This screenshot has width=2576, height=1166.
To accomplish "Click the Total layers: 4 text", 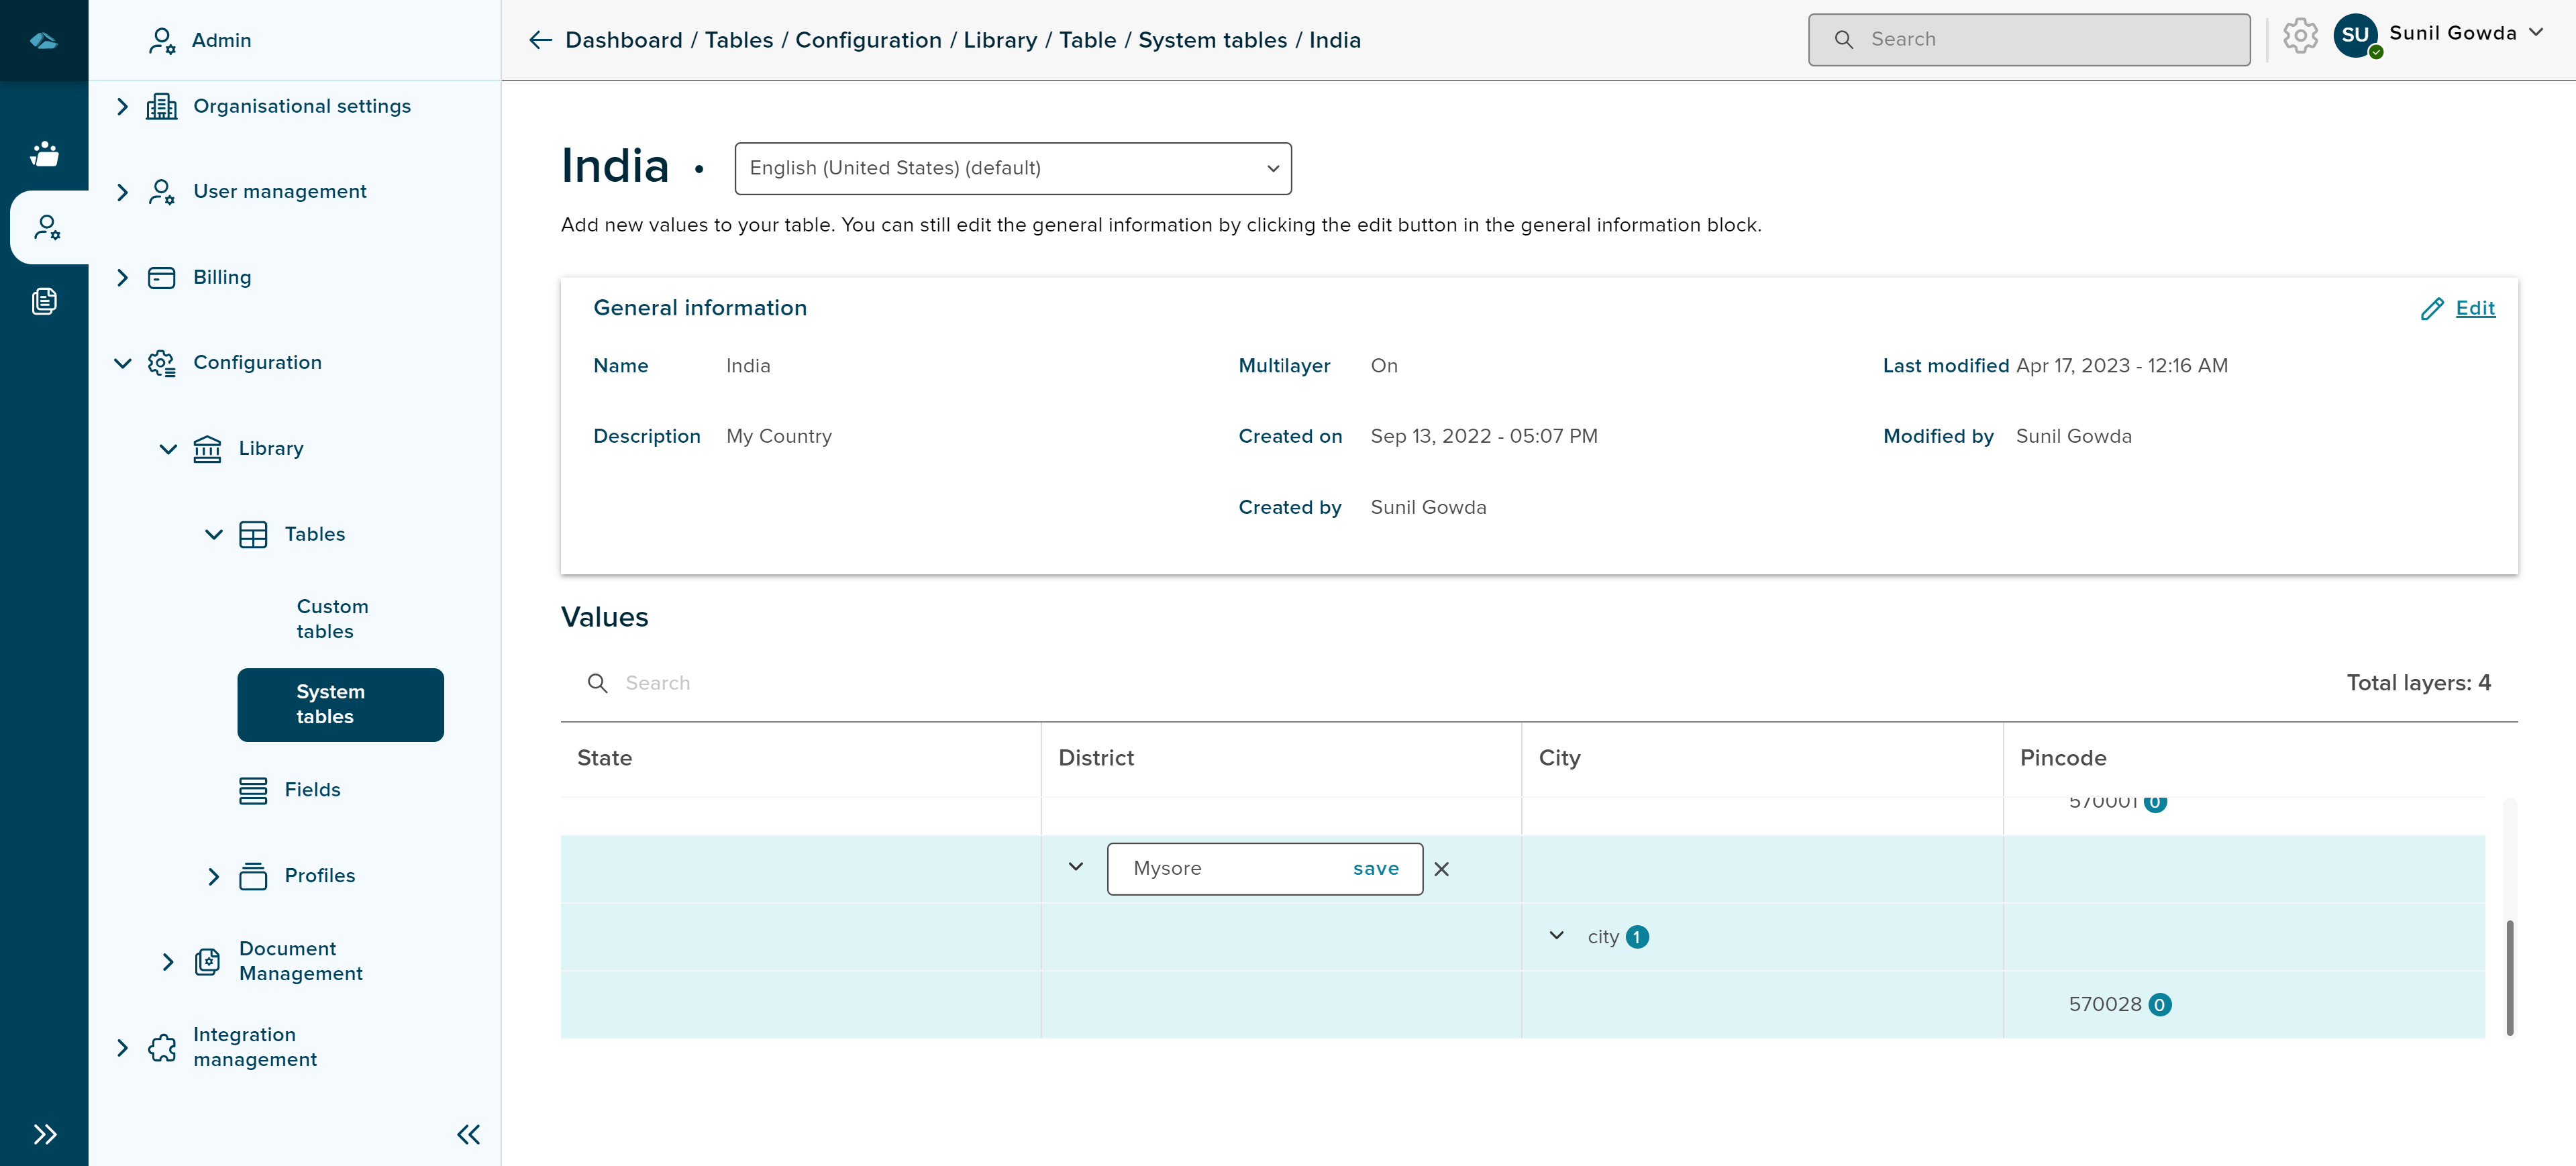I will 2418,683.
